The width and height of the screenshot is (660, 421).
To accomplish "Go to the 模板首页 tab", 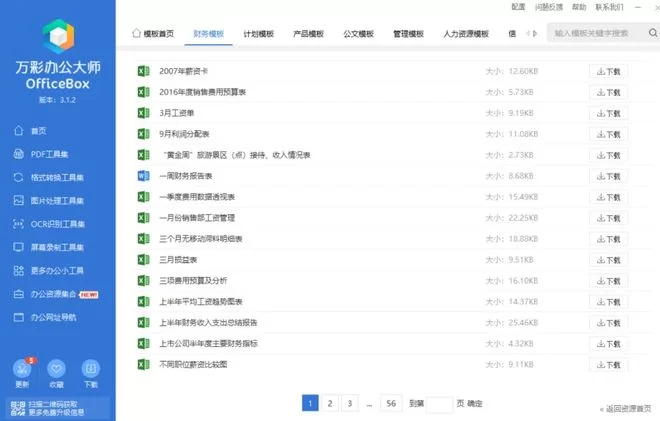I will pos(153,33).
